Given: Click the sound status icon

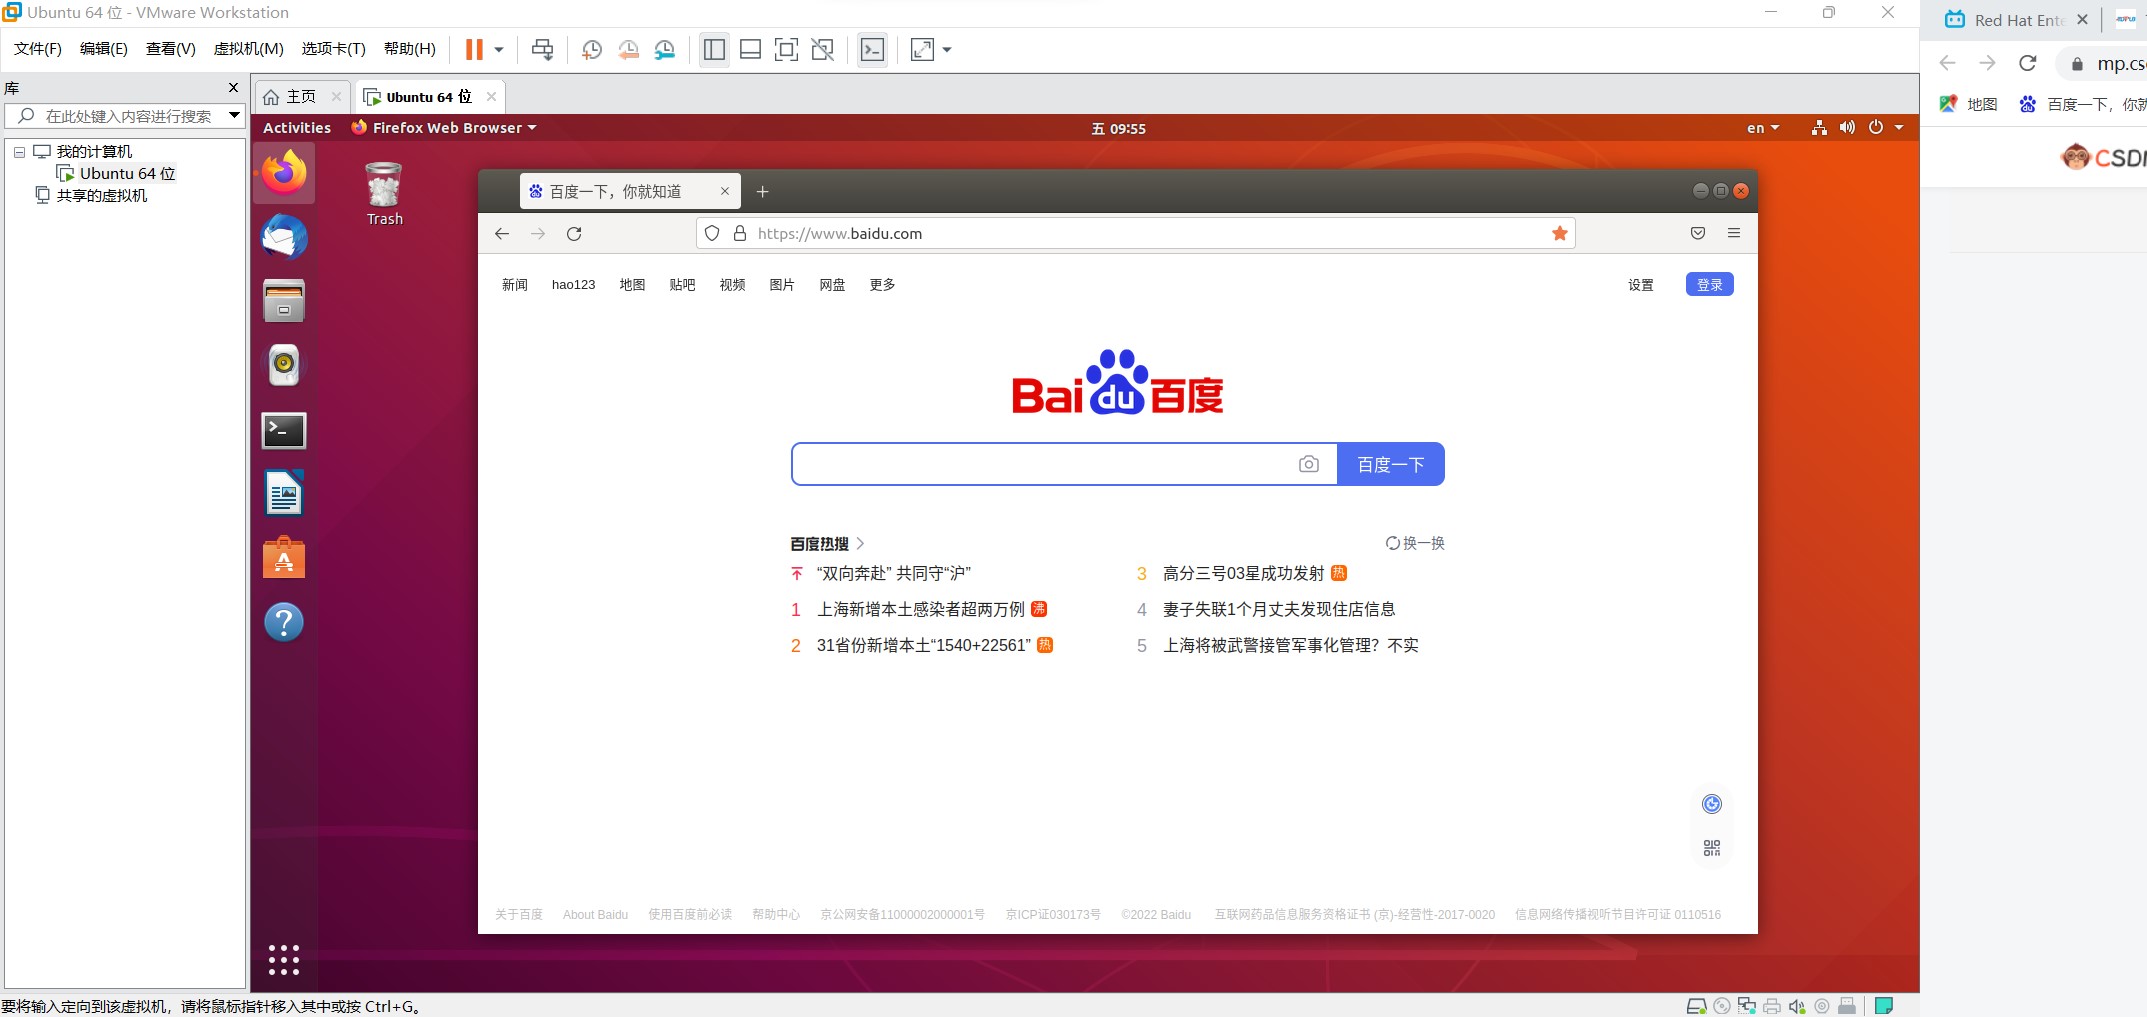Looking at the screenshot, I should [x=1797, y=1005].
